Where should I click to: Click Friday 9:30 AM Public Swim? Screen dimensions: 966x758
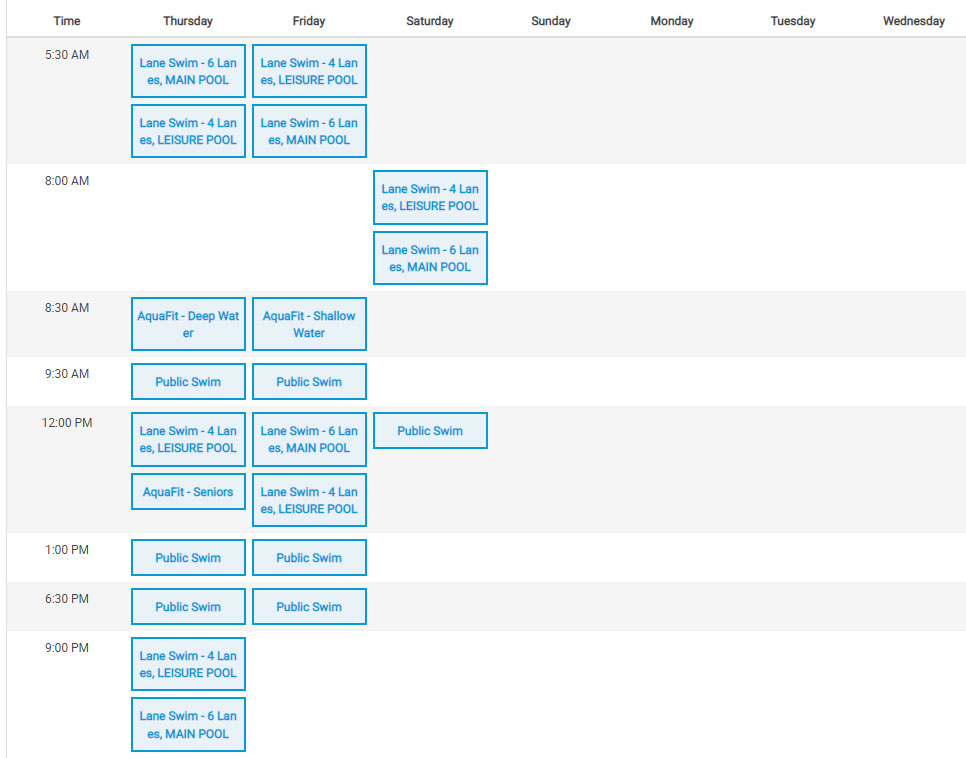(309, 381)
